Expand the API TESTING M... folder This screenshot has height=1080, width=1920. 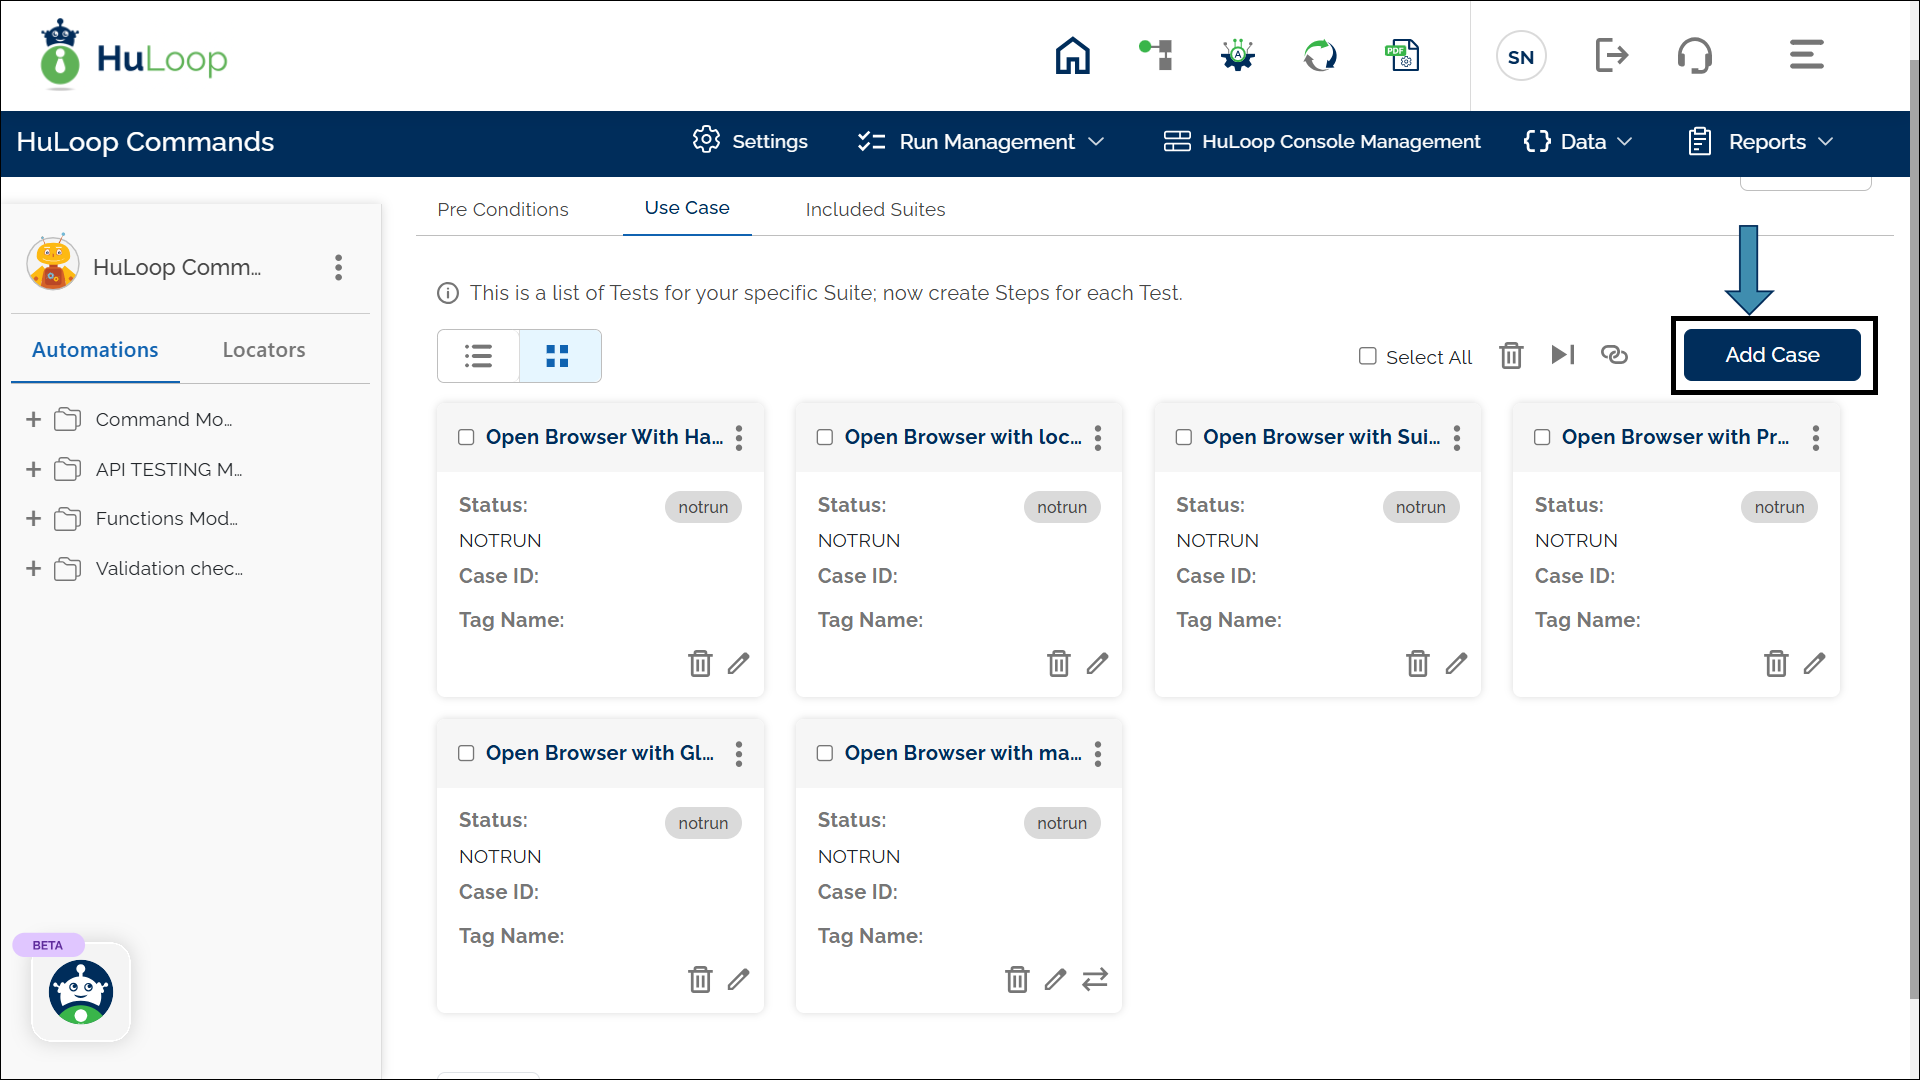coord(34,469)
